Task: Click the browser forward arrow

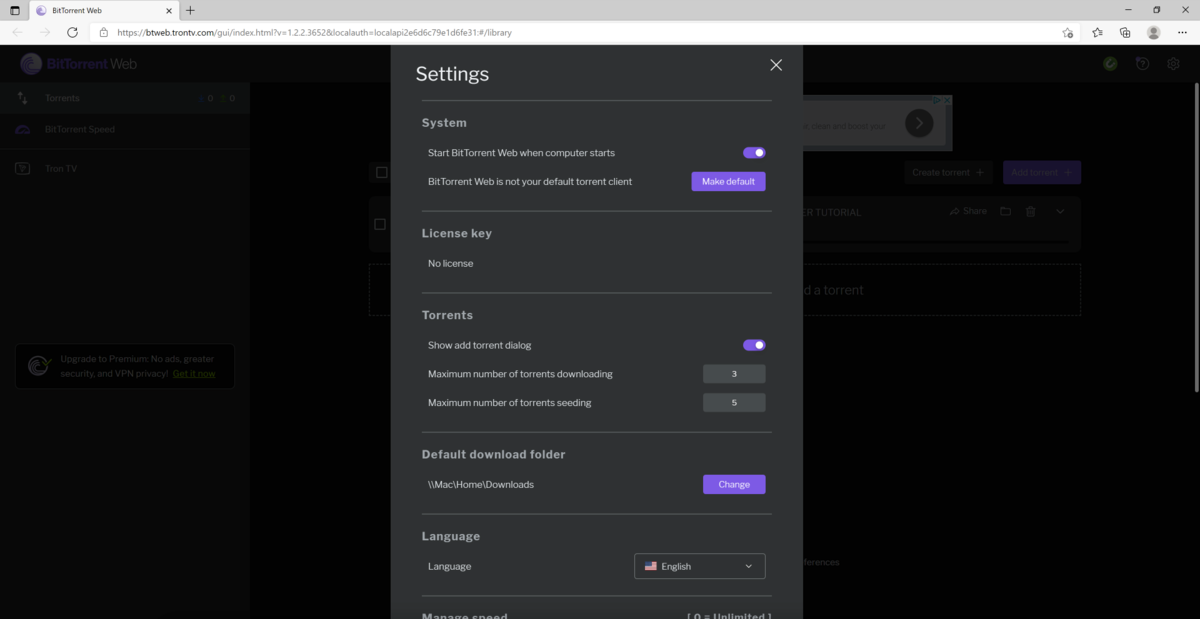Action: click(45, 32)
